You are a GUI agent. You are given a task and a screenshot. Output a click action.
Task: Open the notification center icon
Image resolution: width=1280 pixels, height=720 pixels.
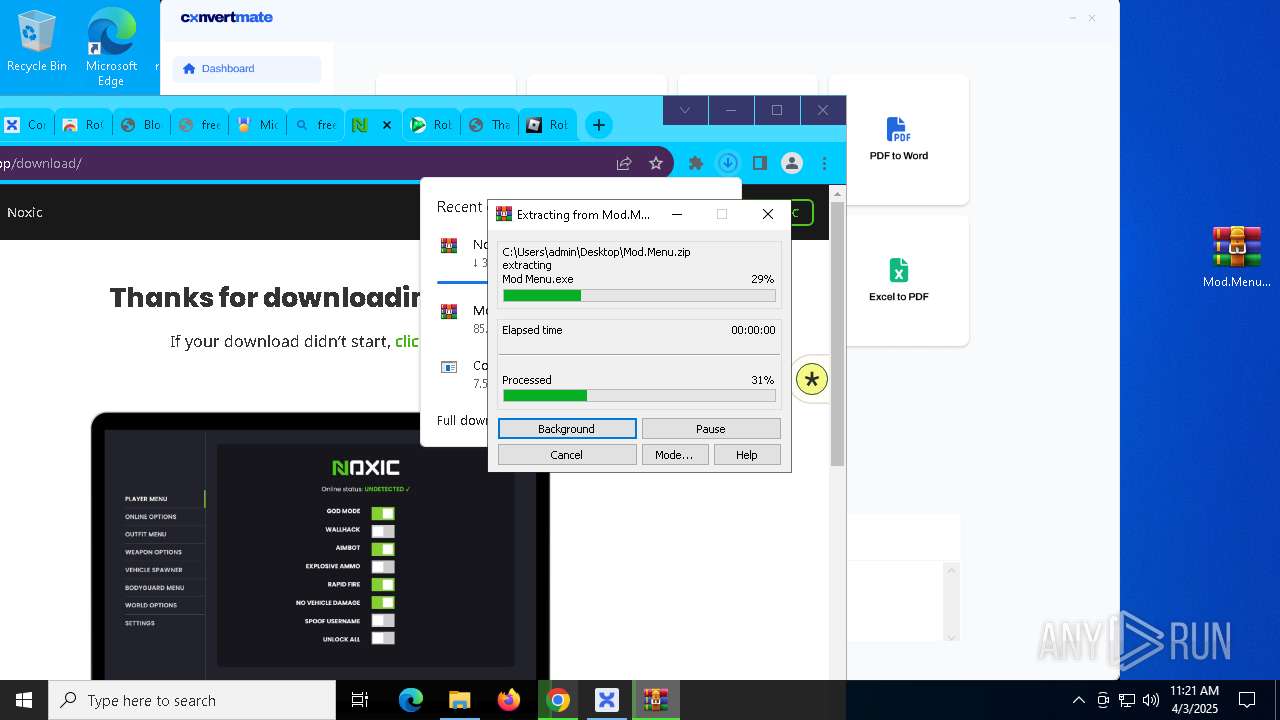pyautogui.click(x=1247, y=700)
